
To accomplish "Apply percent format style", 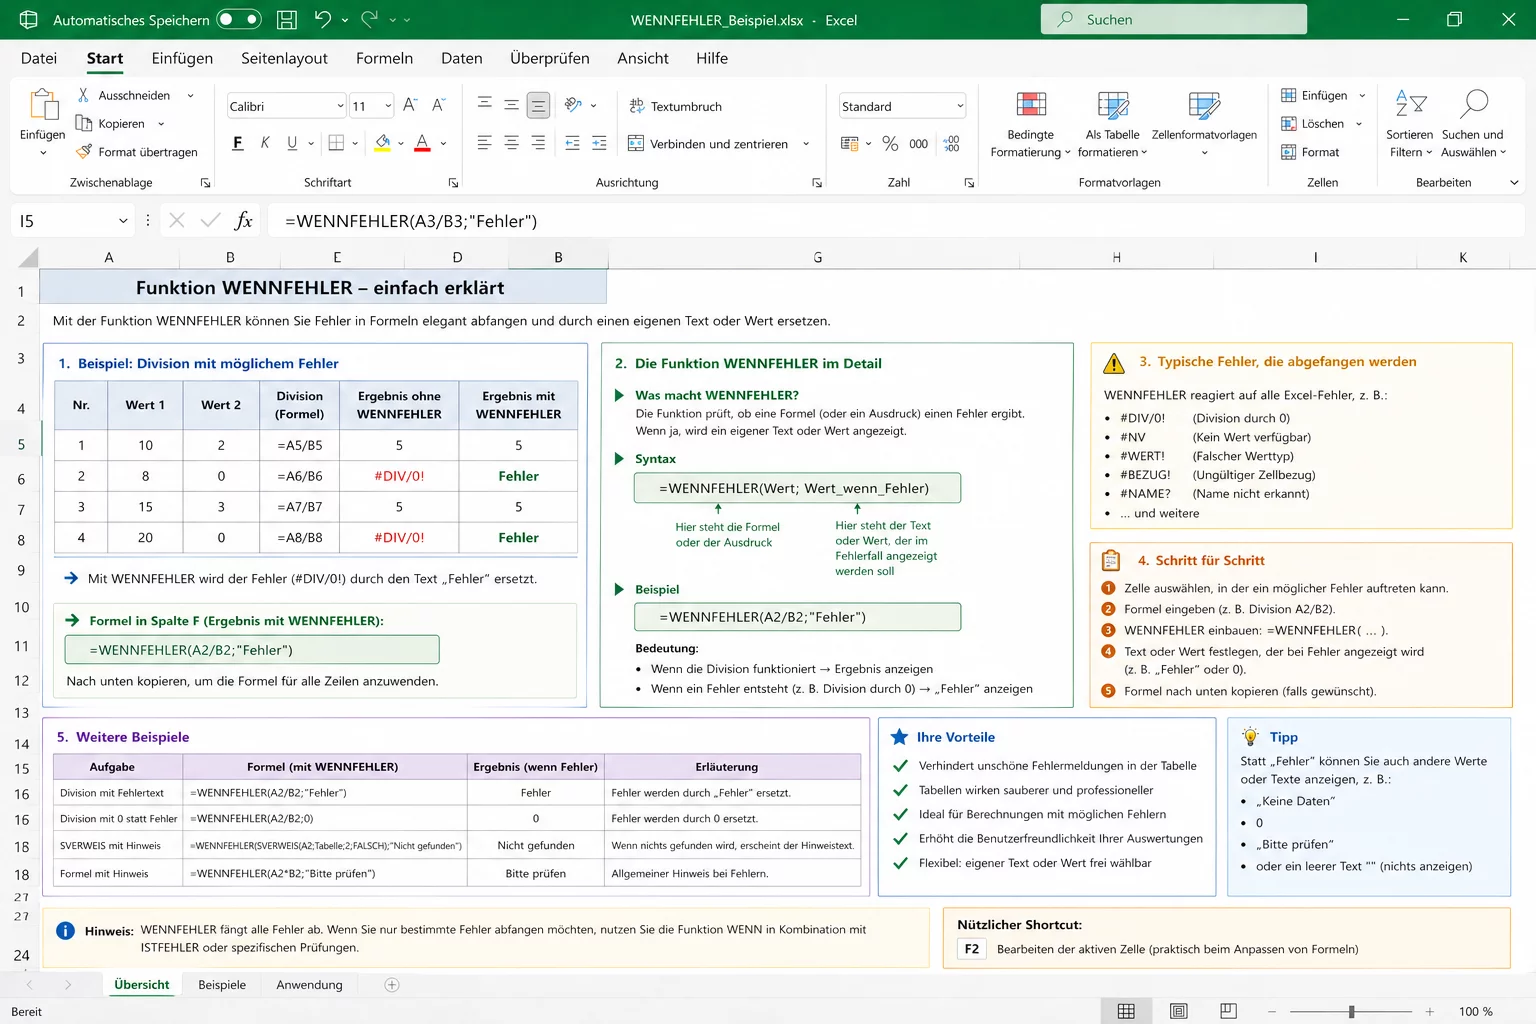I will click(x=890, y=144).
